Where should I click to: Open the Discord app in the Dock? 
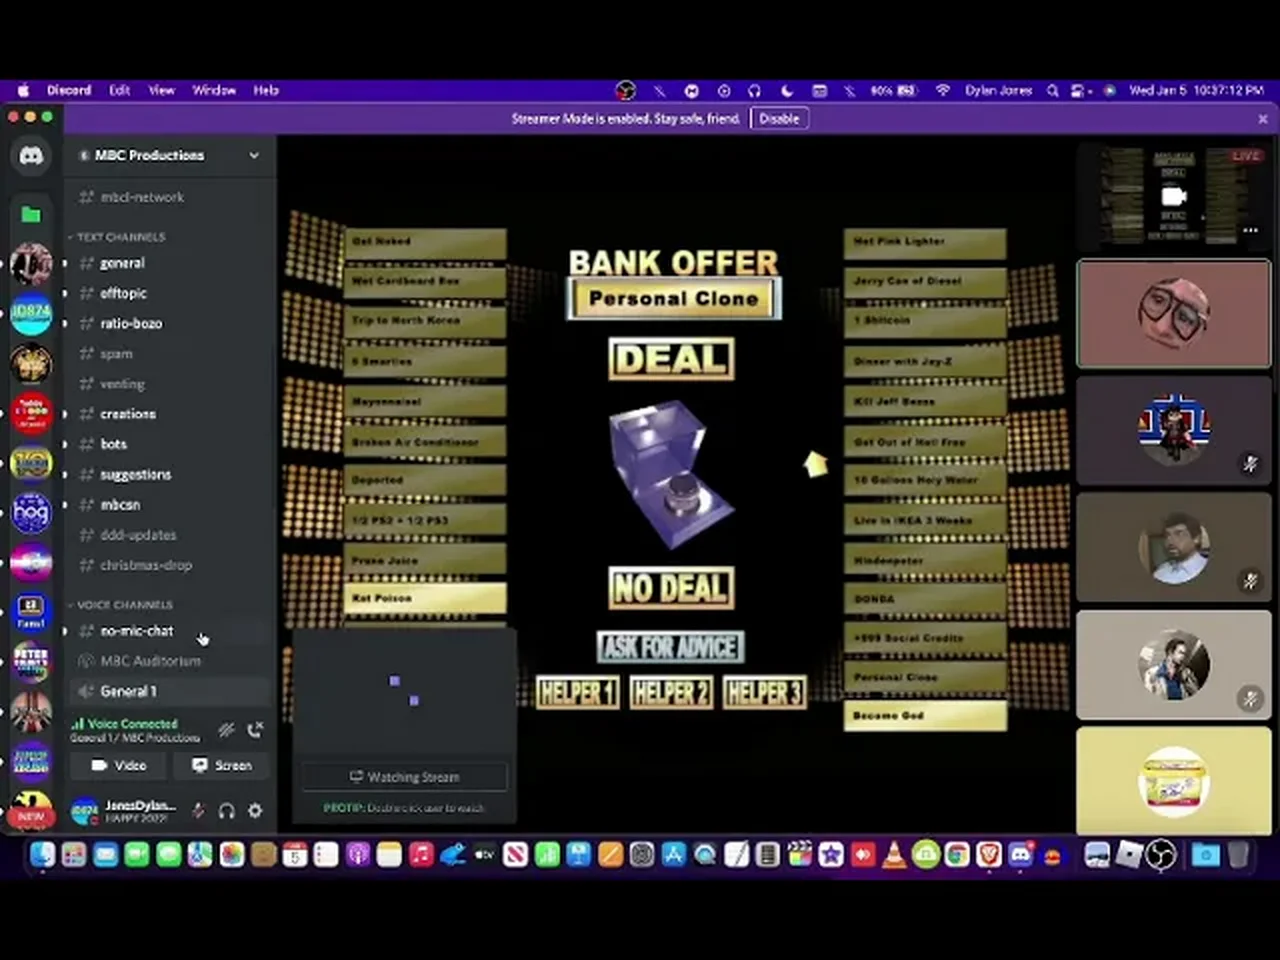[x=1020, y=855]
